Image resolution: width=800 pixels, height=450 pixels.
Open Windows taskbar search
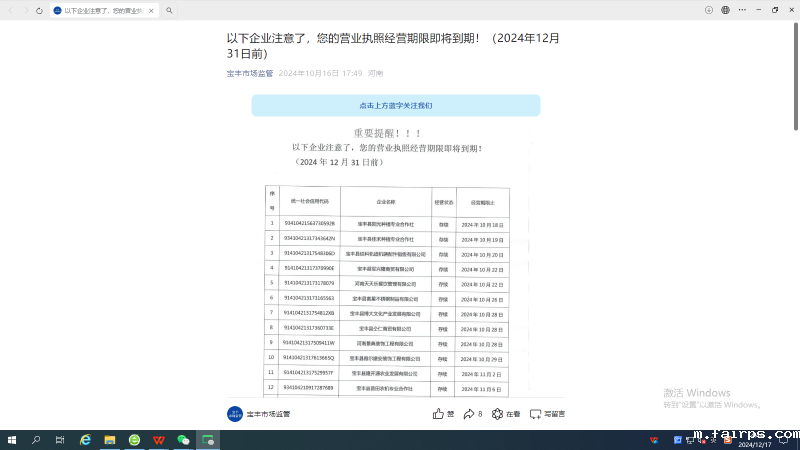(36, 440)
